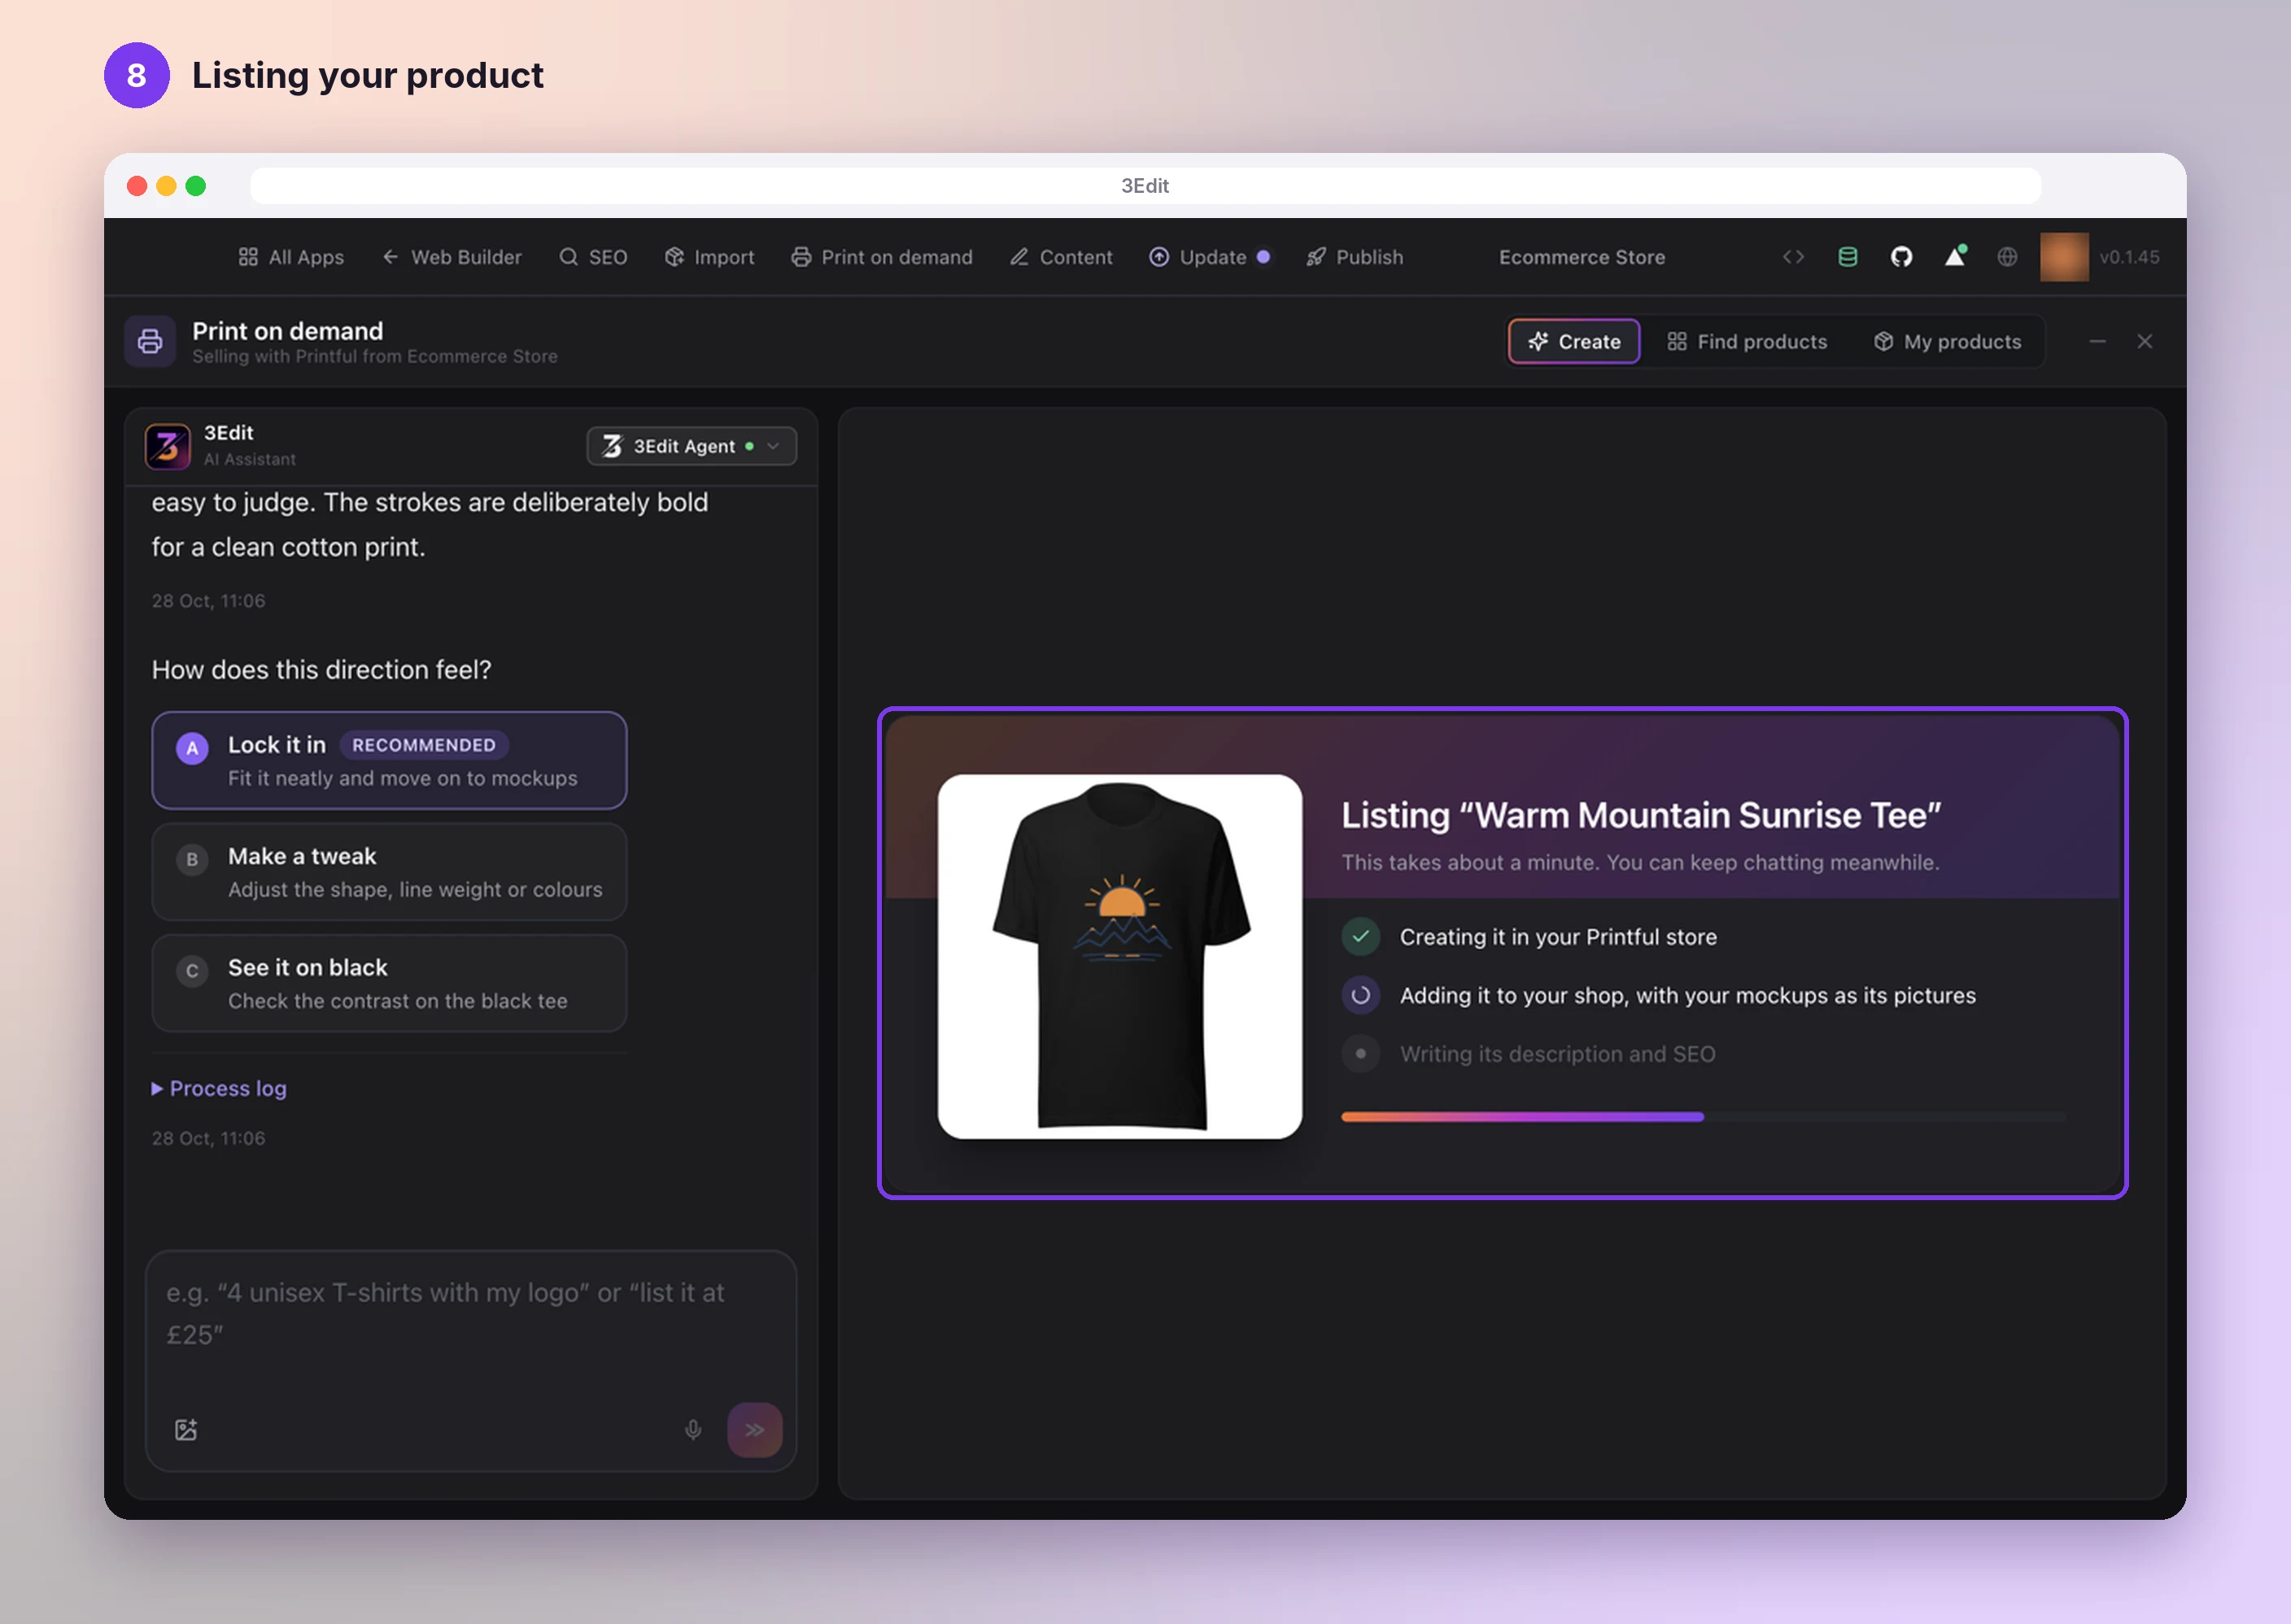The image size is (2291, 1624).
Task: Click the All Apps grid icon
Action: click(248, 257)
